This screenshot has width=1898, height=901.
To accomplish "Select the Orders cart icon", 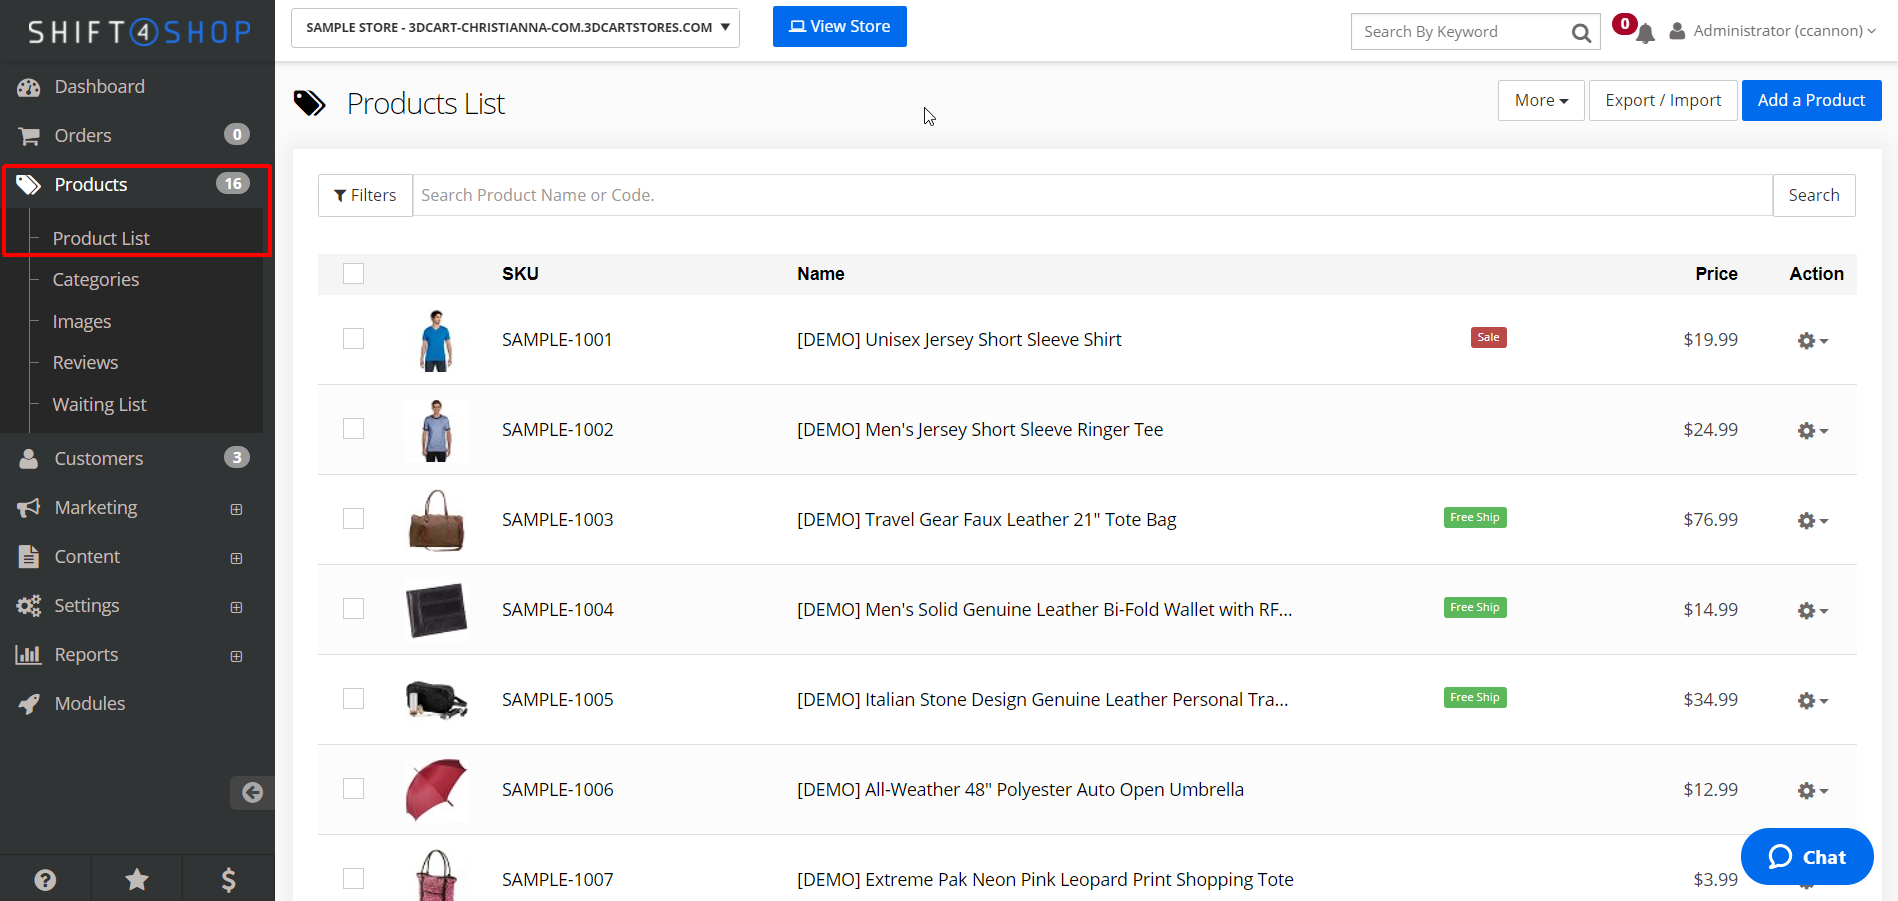I will (29, 135).
